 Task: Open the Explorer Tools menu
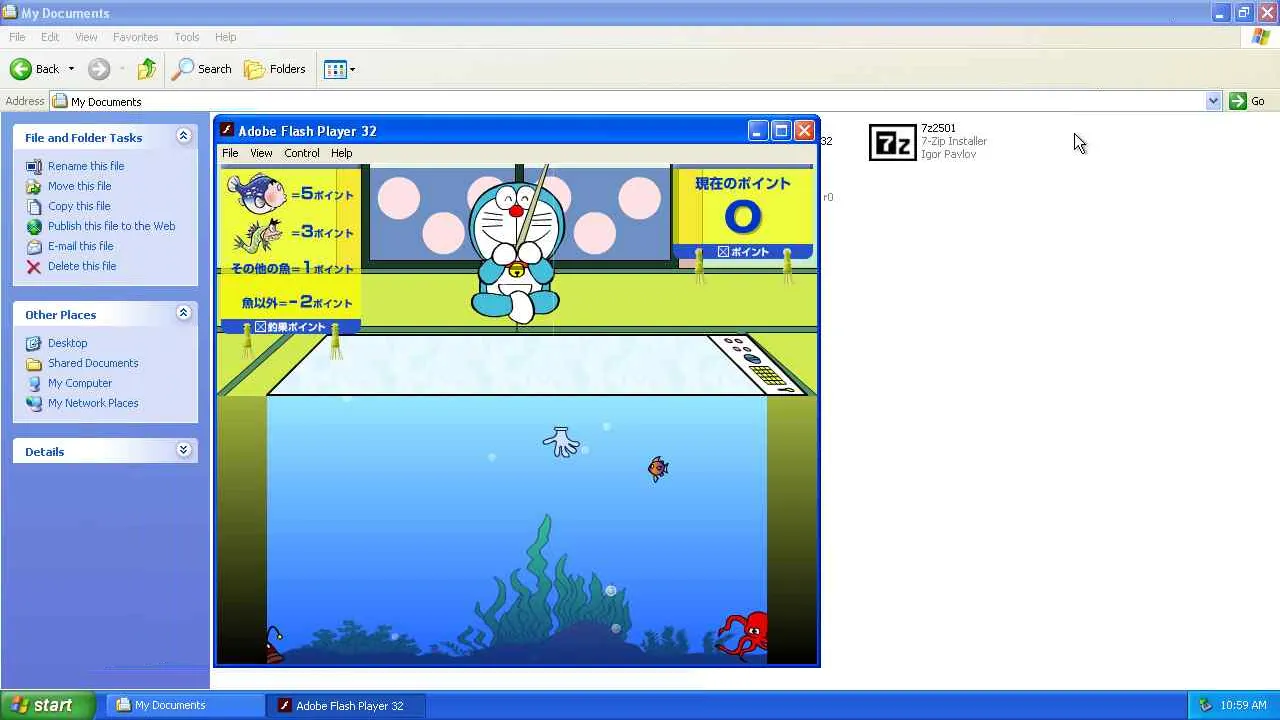(187, 37)
